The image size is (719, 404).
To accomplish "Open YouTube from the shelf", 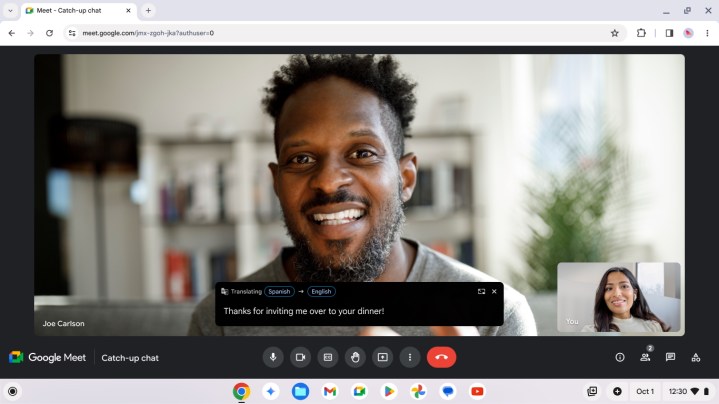I will click(x=477, y=391).
